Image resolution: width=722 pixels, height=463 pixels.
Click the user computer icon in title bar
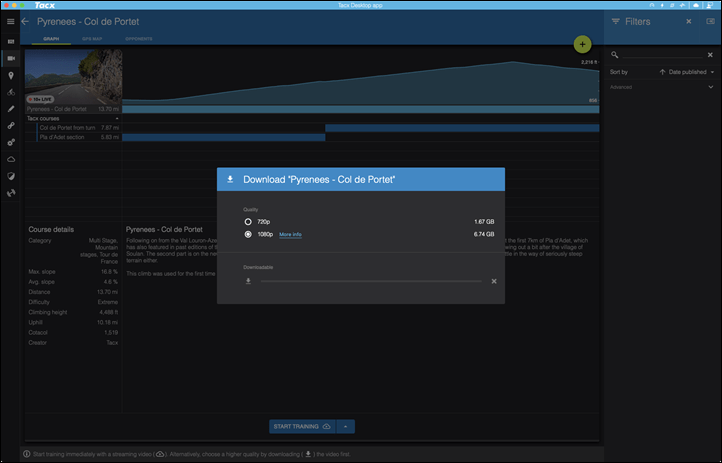click(710, 5)
